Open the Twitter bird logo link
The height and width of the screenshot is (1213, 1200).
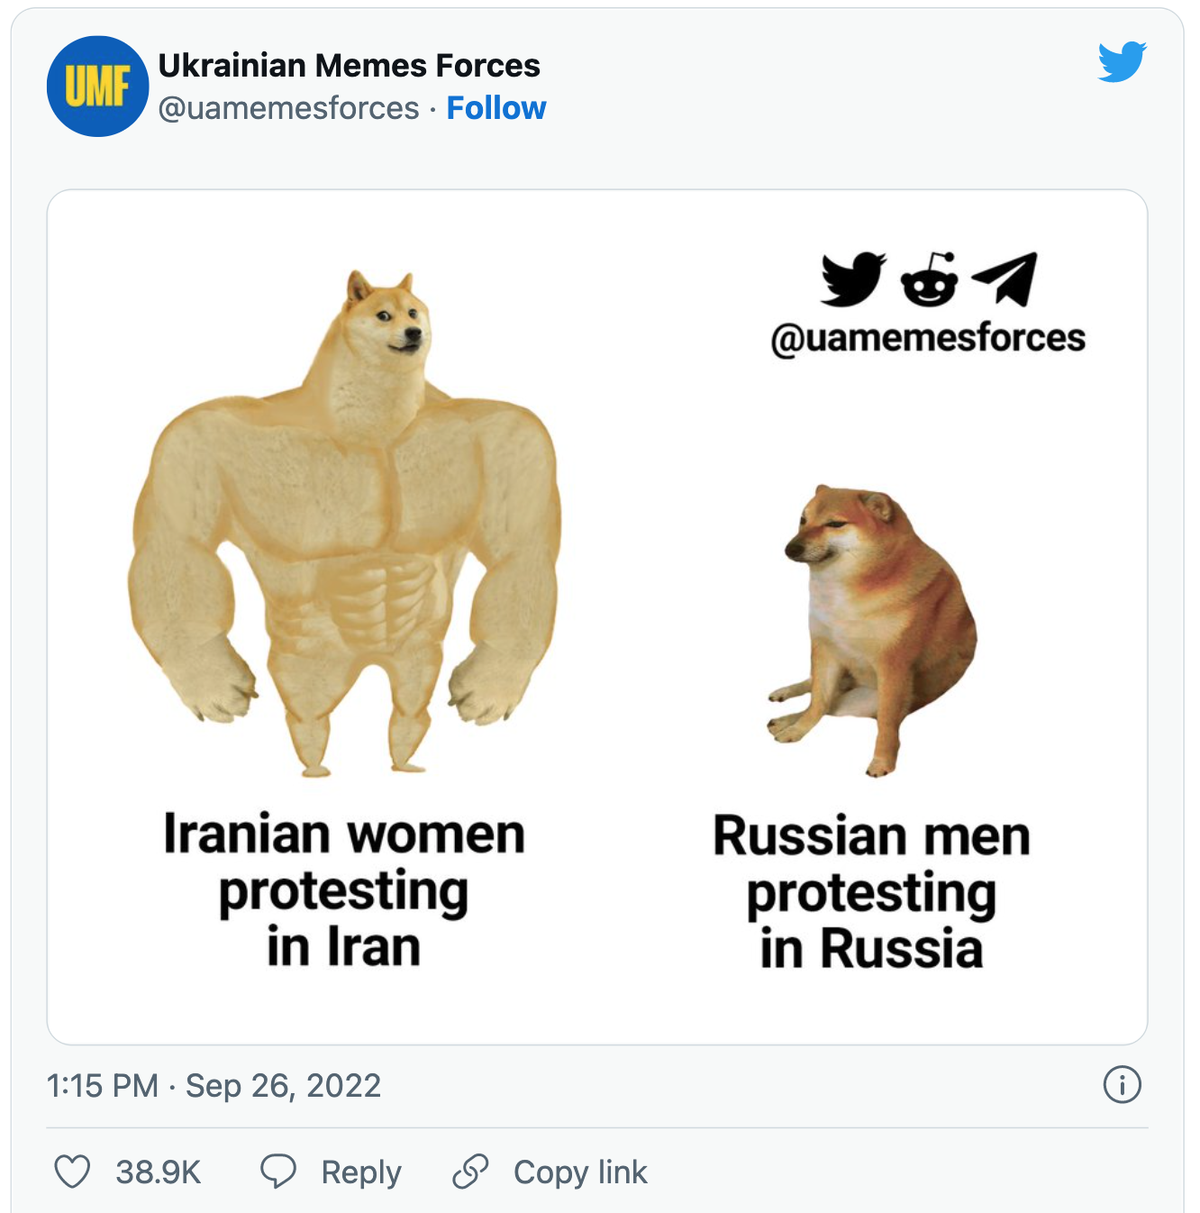(x=1122, y=62)
